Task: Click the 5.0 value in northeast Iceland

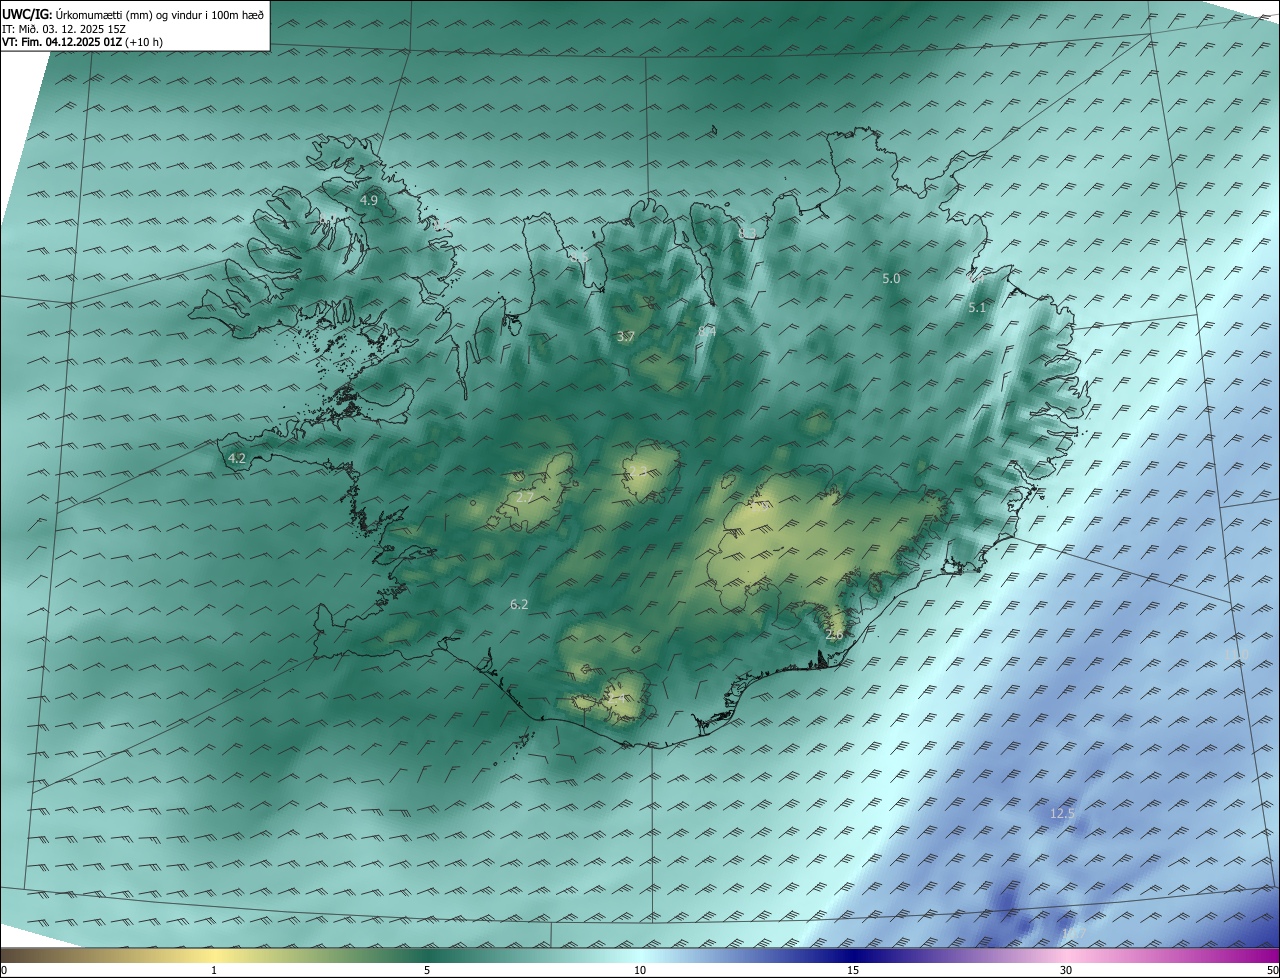Action: click(891, 279)
